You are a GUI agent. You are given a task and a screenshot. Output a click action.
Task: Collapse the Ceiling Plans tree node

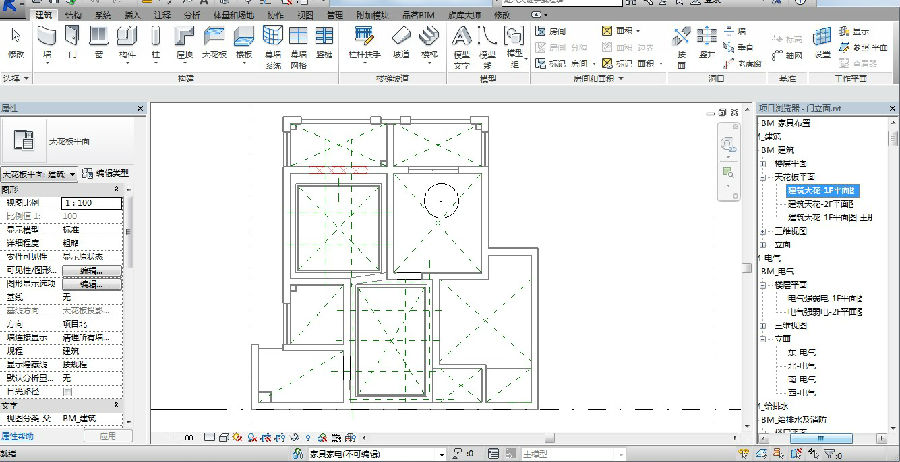click(763, 176)
